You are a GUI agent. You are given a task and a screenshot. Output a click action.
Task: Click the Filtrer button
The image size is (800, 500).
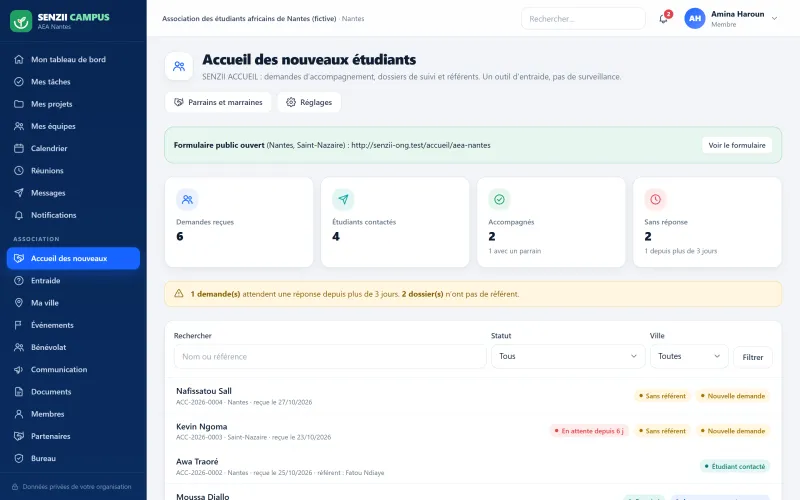753,357
